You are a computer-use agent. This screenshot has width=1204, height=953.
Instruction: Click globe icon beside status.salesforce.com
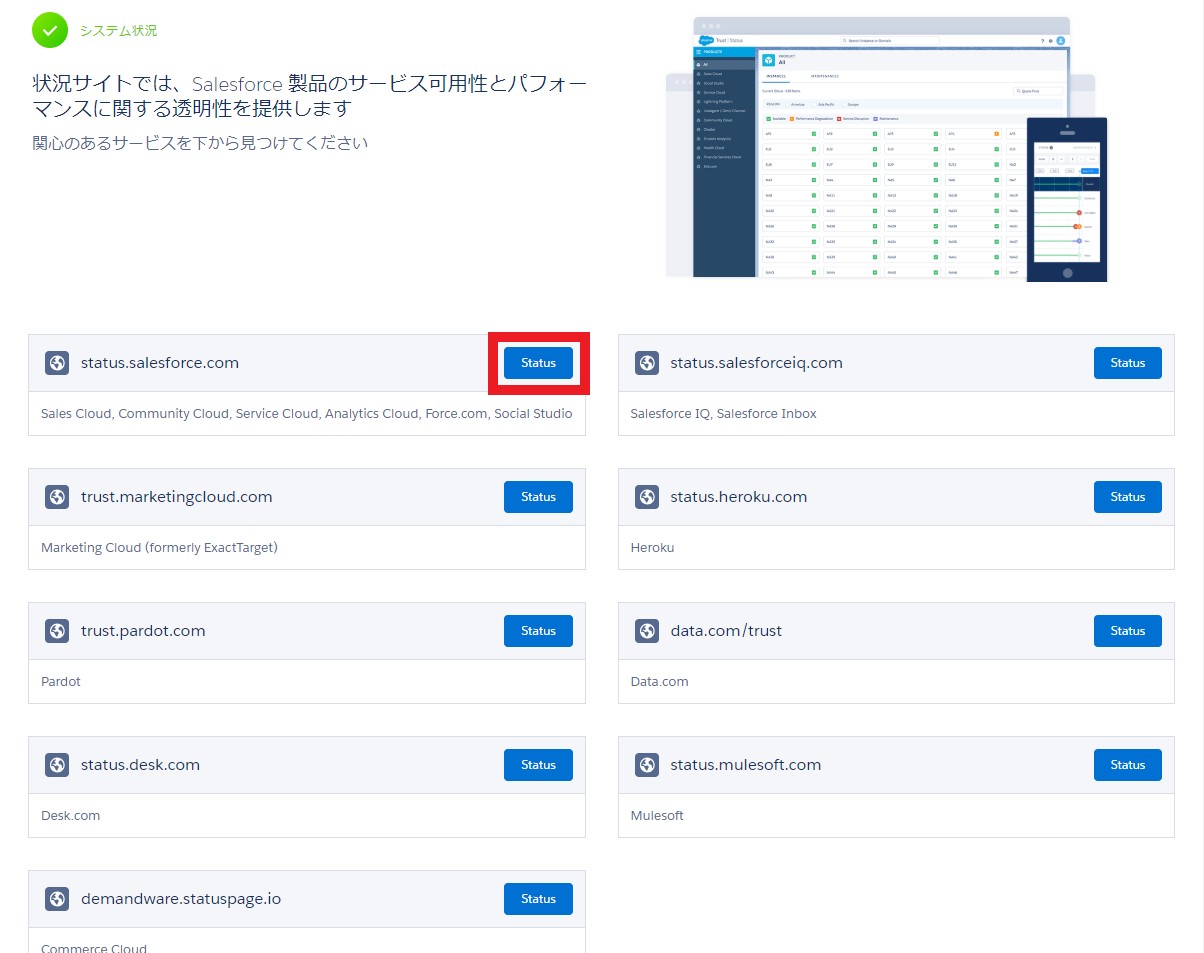coord(57,363)
